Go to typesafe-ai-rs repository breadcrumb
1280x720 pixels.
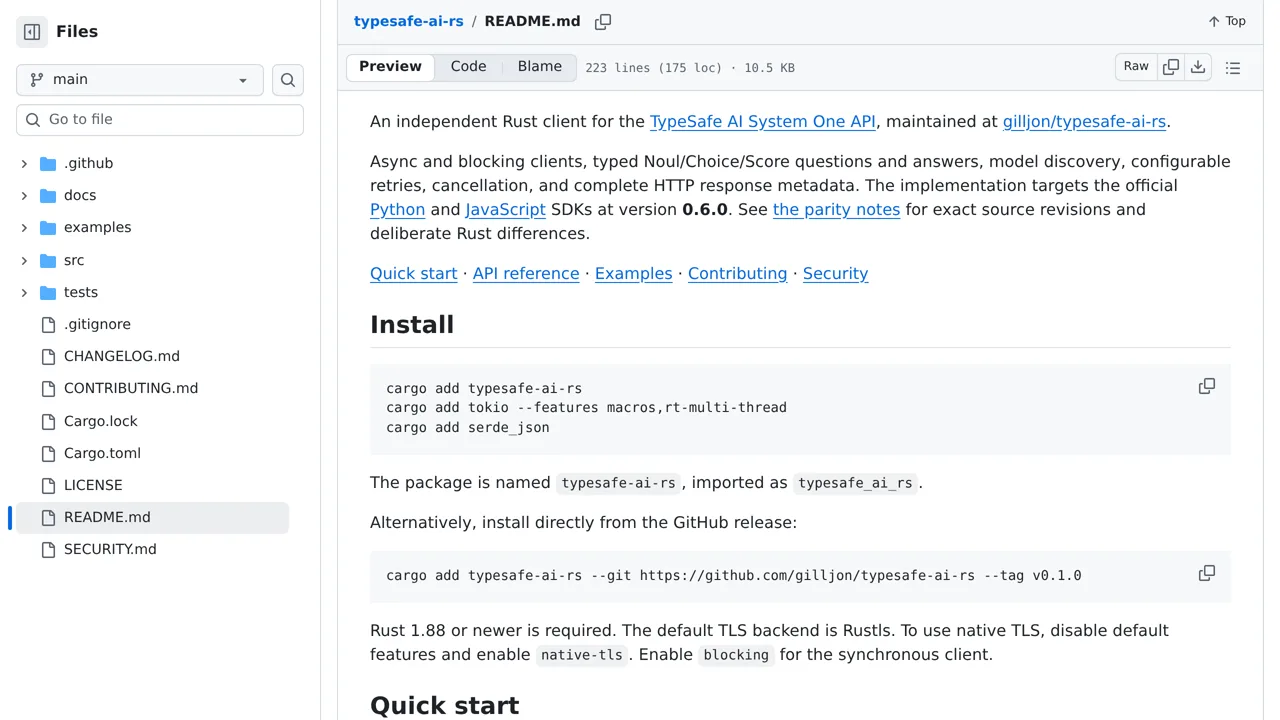coord(409,21)
